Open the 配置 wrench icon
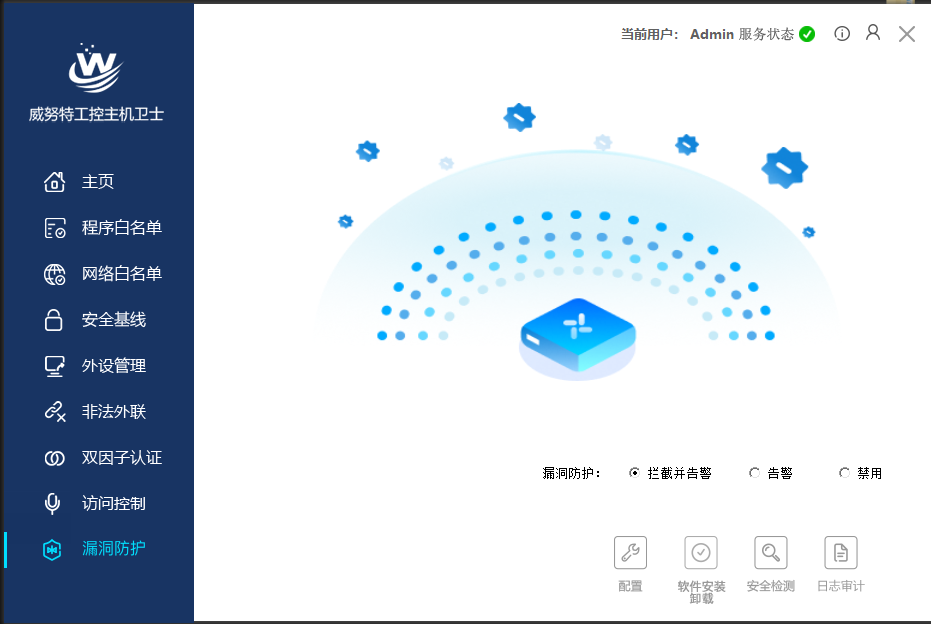 (630, 552)
